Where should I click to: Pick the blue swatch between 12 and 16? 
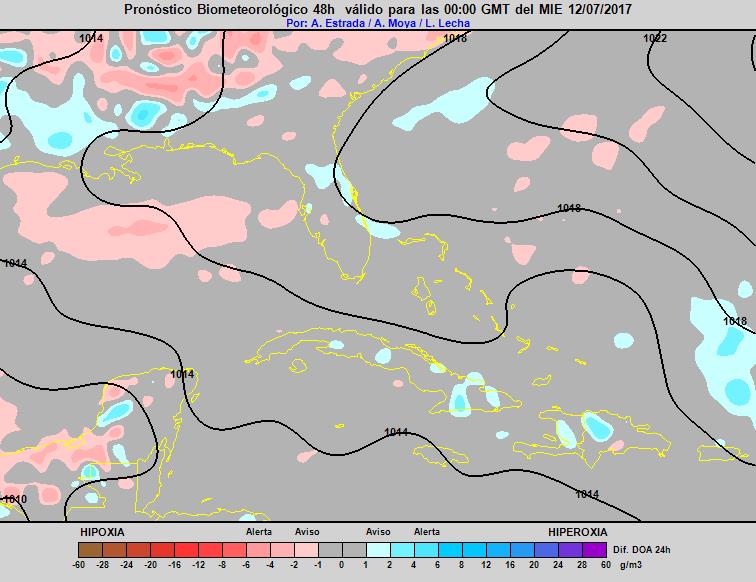pos(499,550)
